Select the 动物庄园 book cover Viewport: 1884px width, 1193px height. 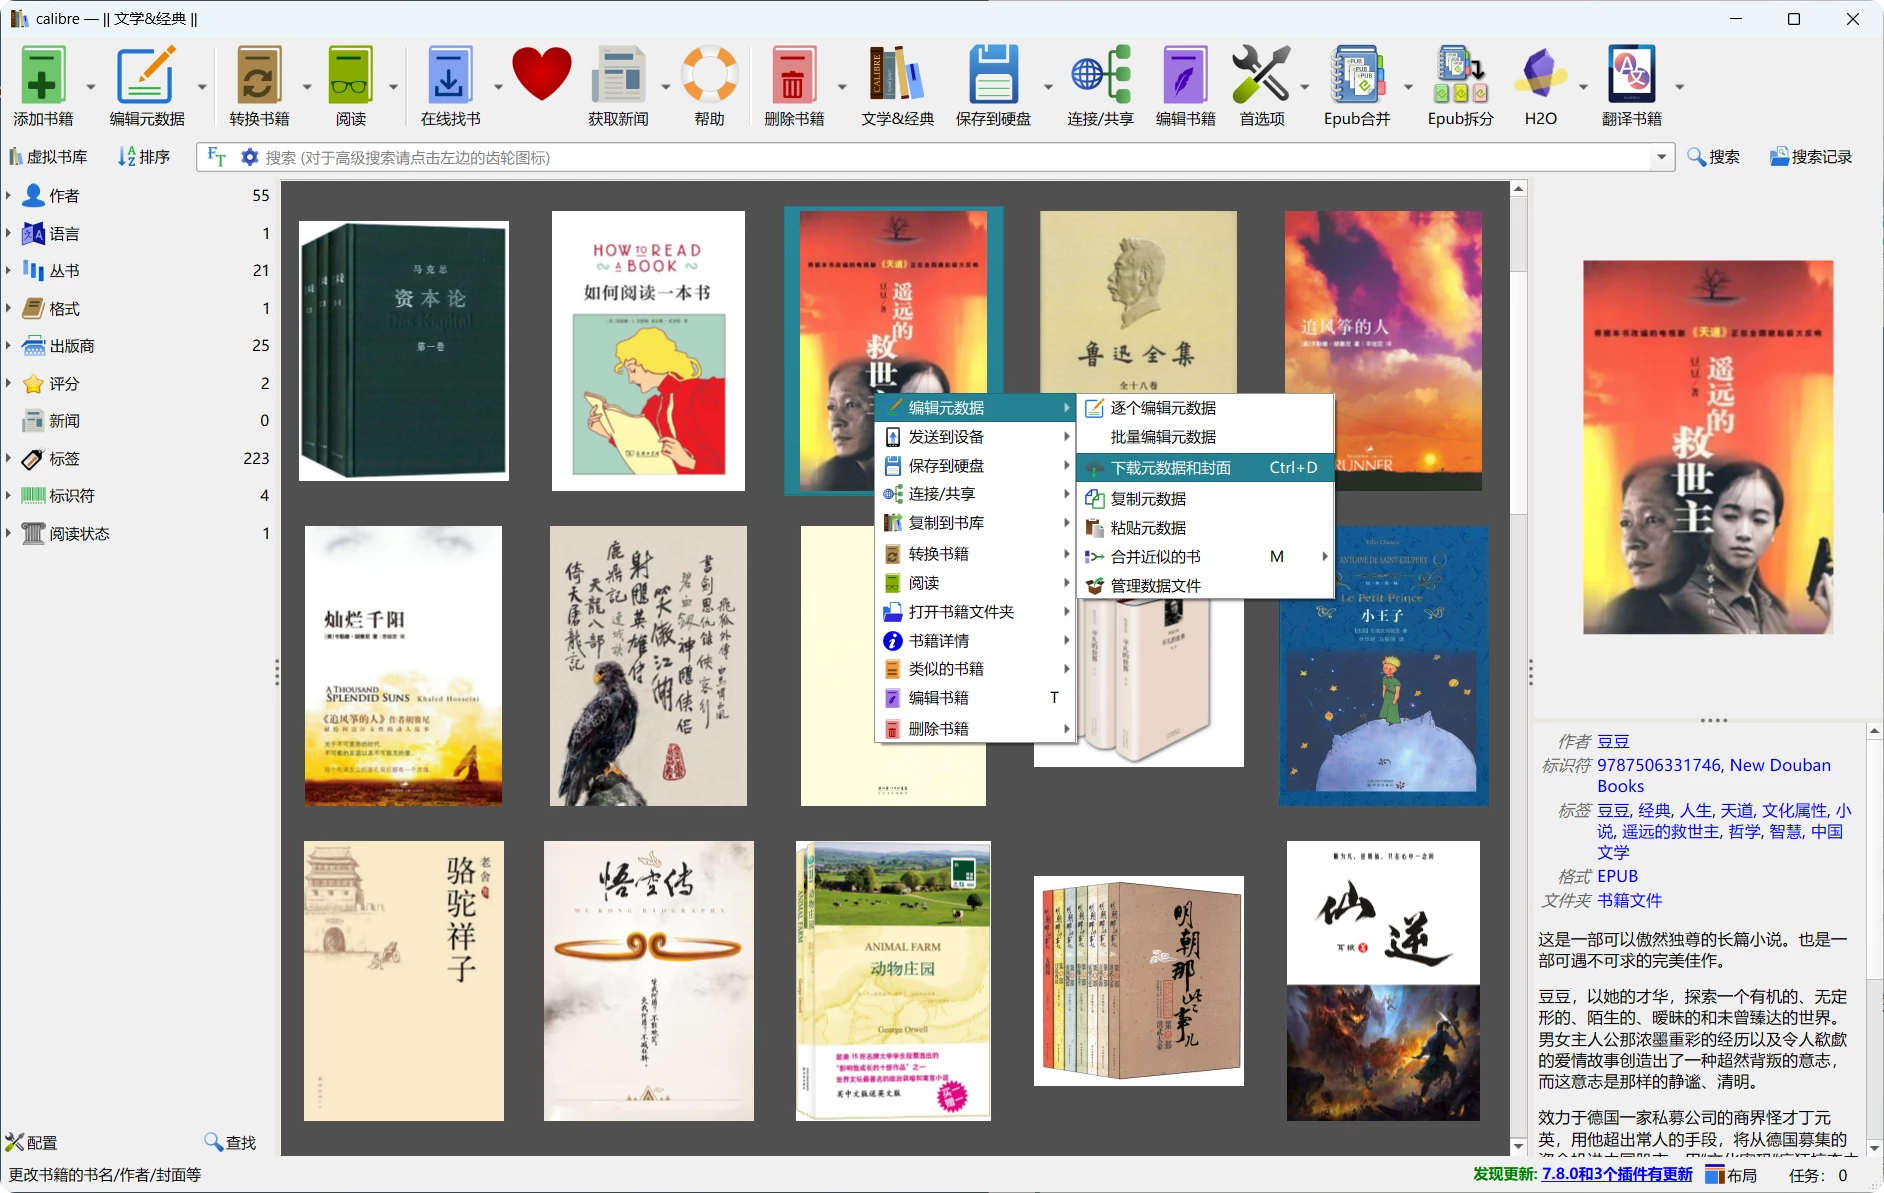(893, 981)
